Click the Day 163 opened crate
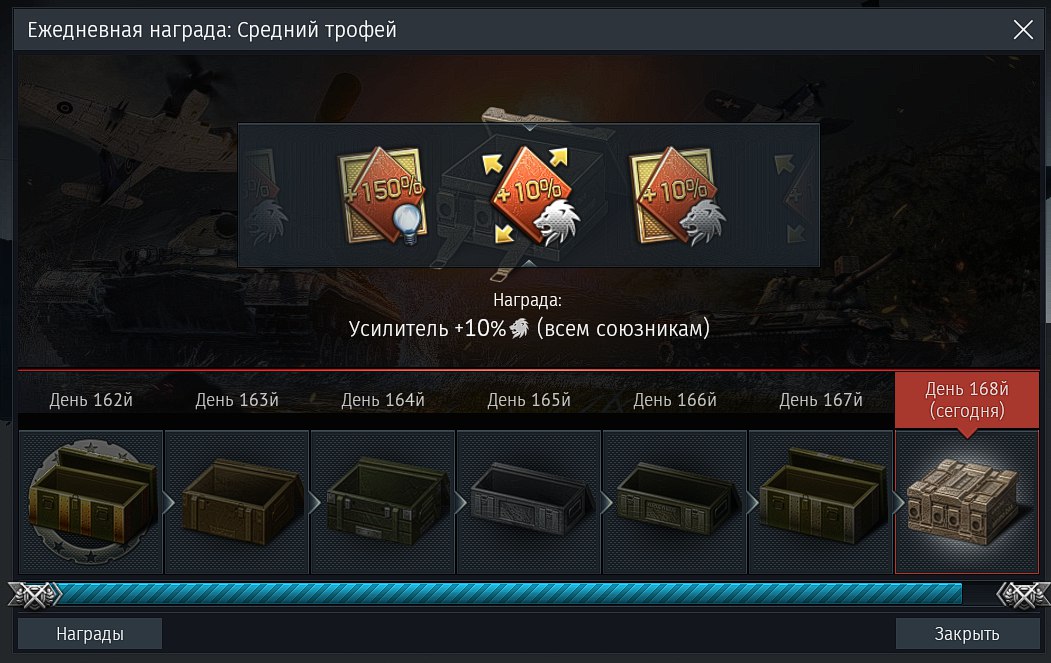Image resolution: width=1051 pixels, height=663 pixels. coord(237,502)
